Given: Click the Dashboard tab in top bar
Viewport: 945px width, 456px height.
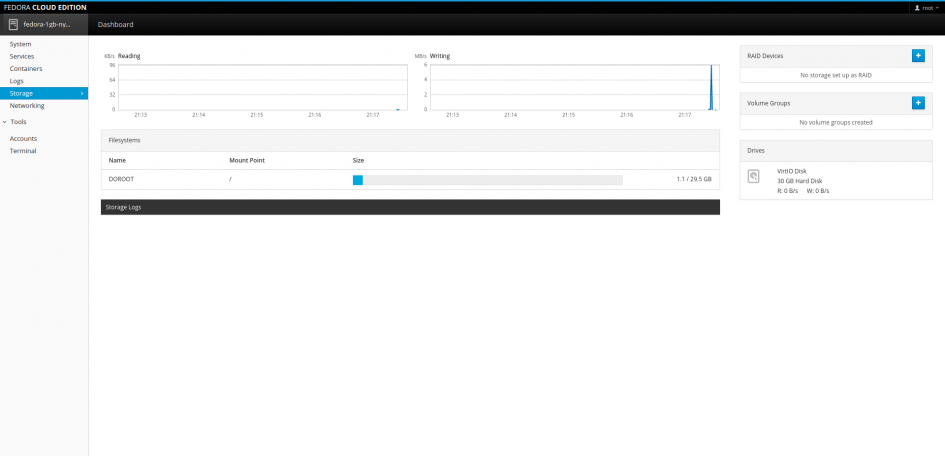Looking at the screenshot, I should point(116,24).
